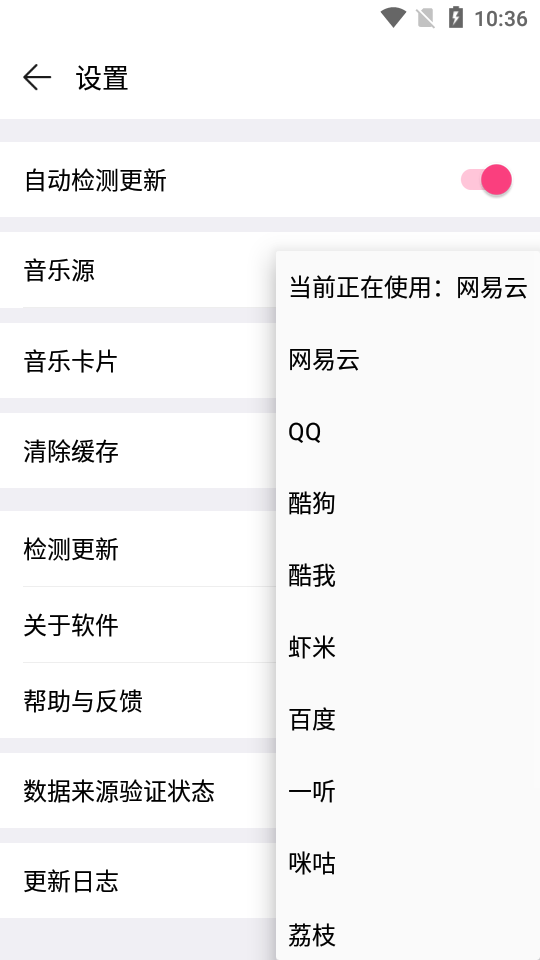
Task: Tap 检测更新 to check updates
Action: pos(138,549)
